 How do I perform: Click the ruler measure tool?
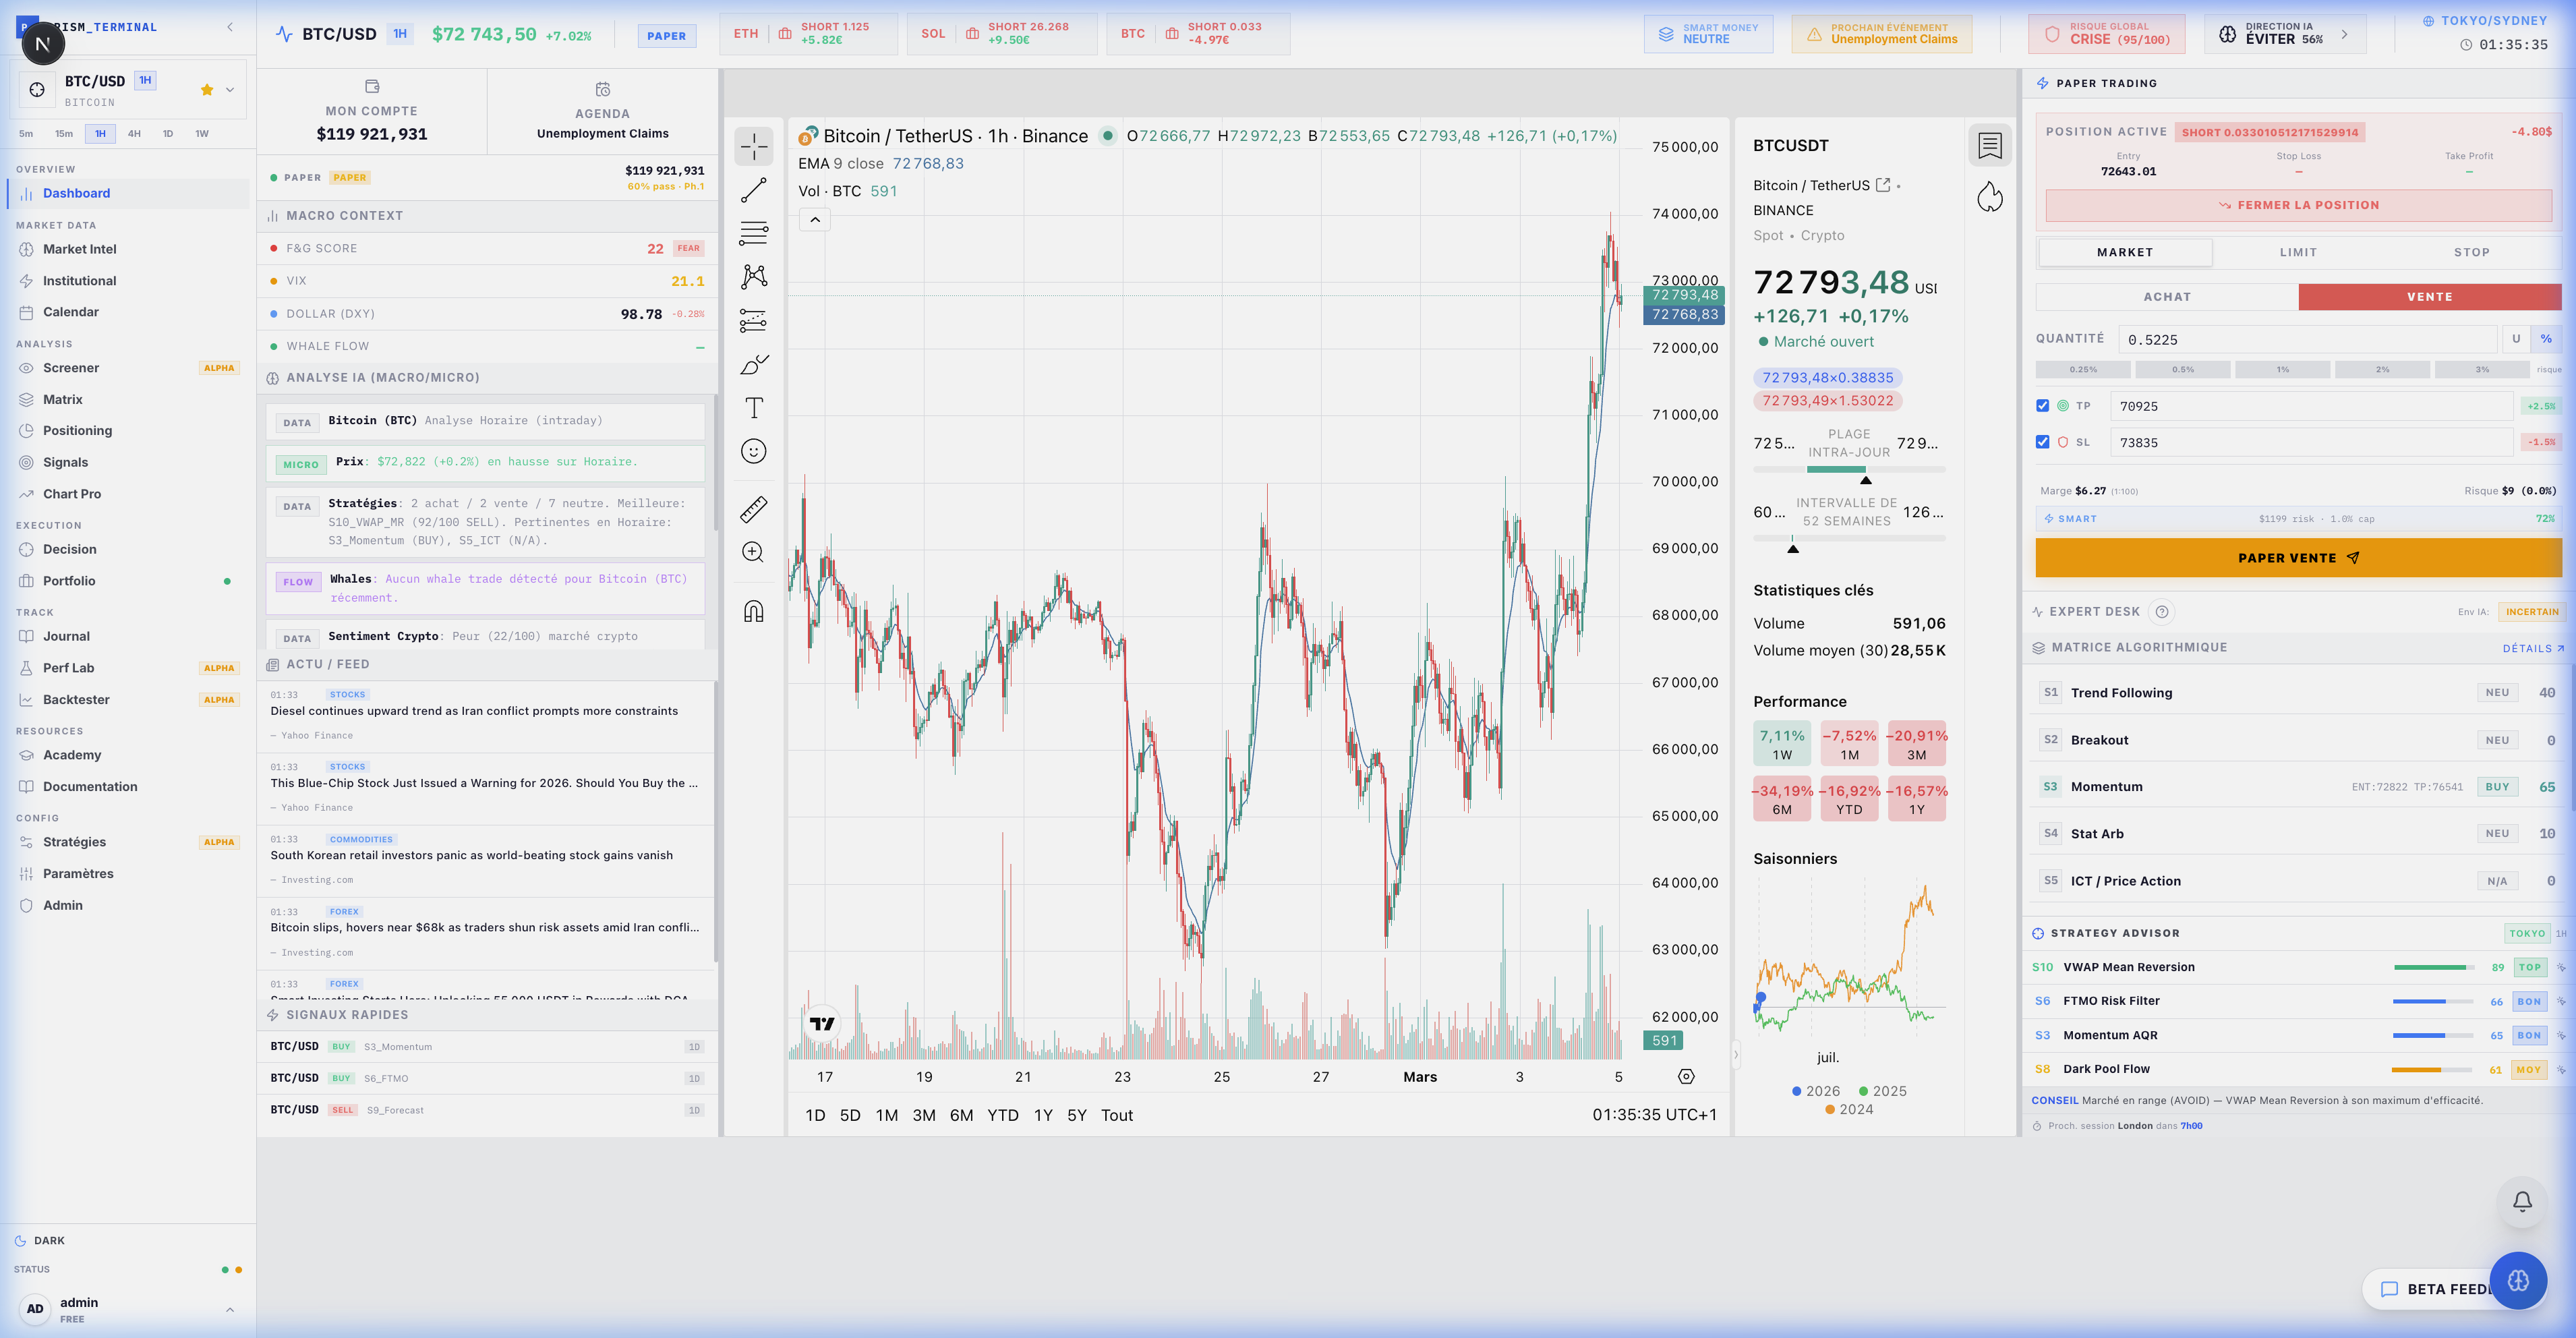pos(754,509)
